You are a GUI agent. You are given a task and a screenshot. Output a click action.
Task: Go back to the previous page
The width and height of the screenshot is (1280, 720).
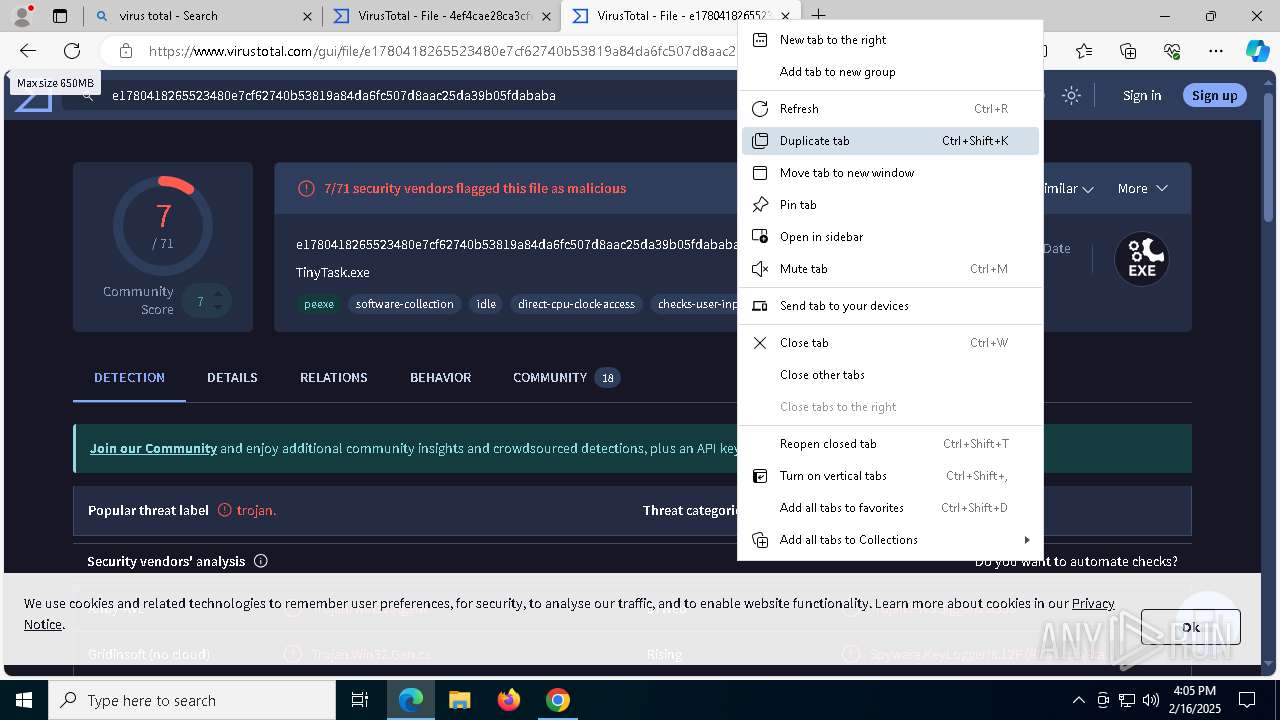[28, 51]
